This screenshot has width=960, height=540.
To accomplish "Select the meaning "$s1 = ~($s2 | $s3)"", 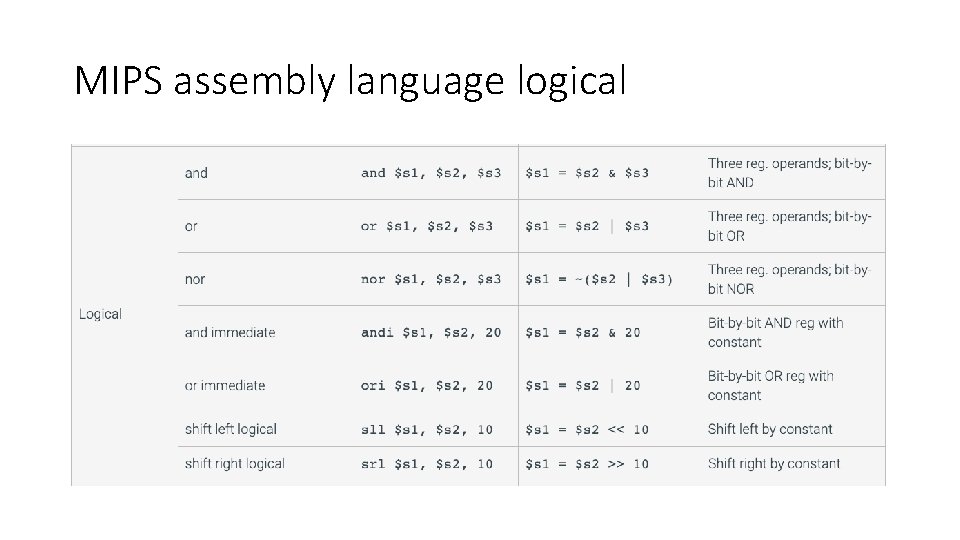I will coord(599,279).
